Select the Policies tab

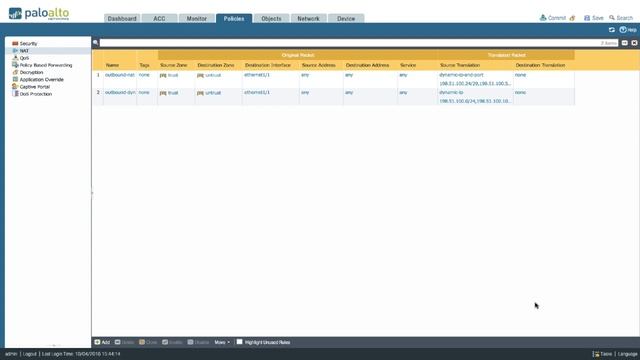pos(234,18)
